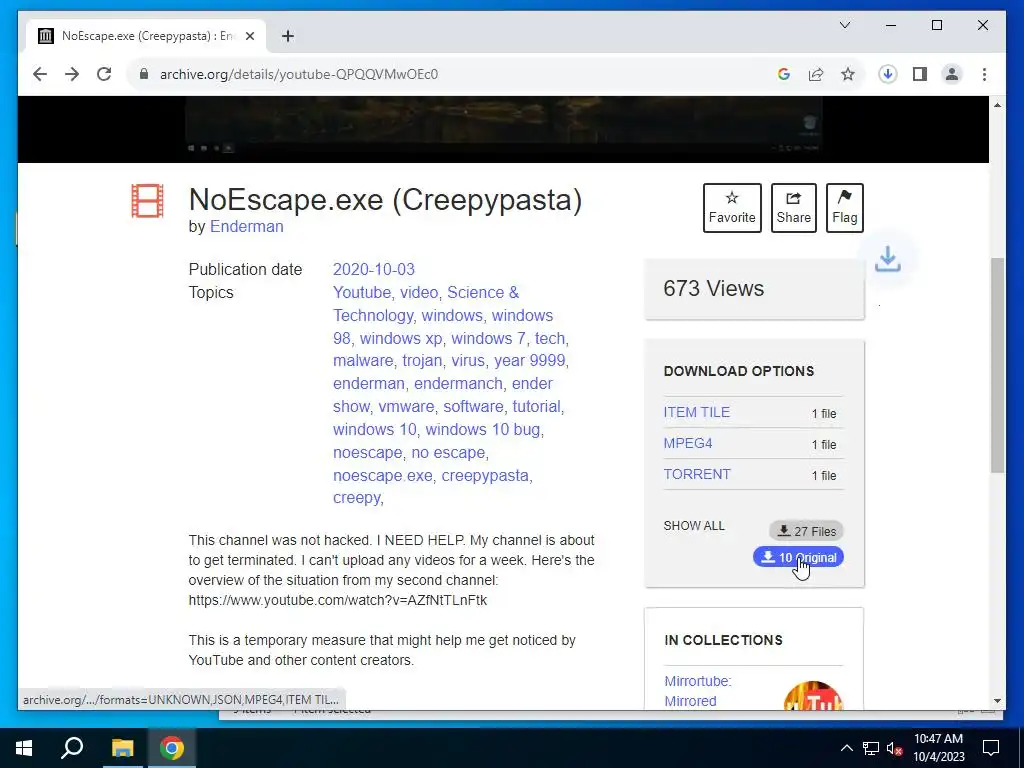The width and height of the screenshot is (1024, 768).
Task: Download the MPEG4 file
Action: coord(688,443)
